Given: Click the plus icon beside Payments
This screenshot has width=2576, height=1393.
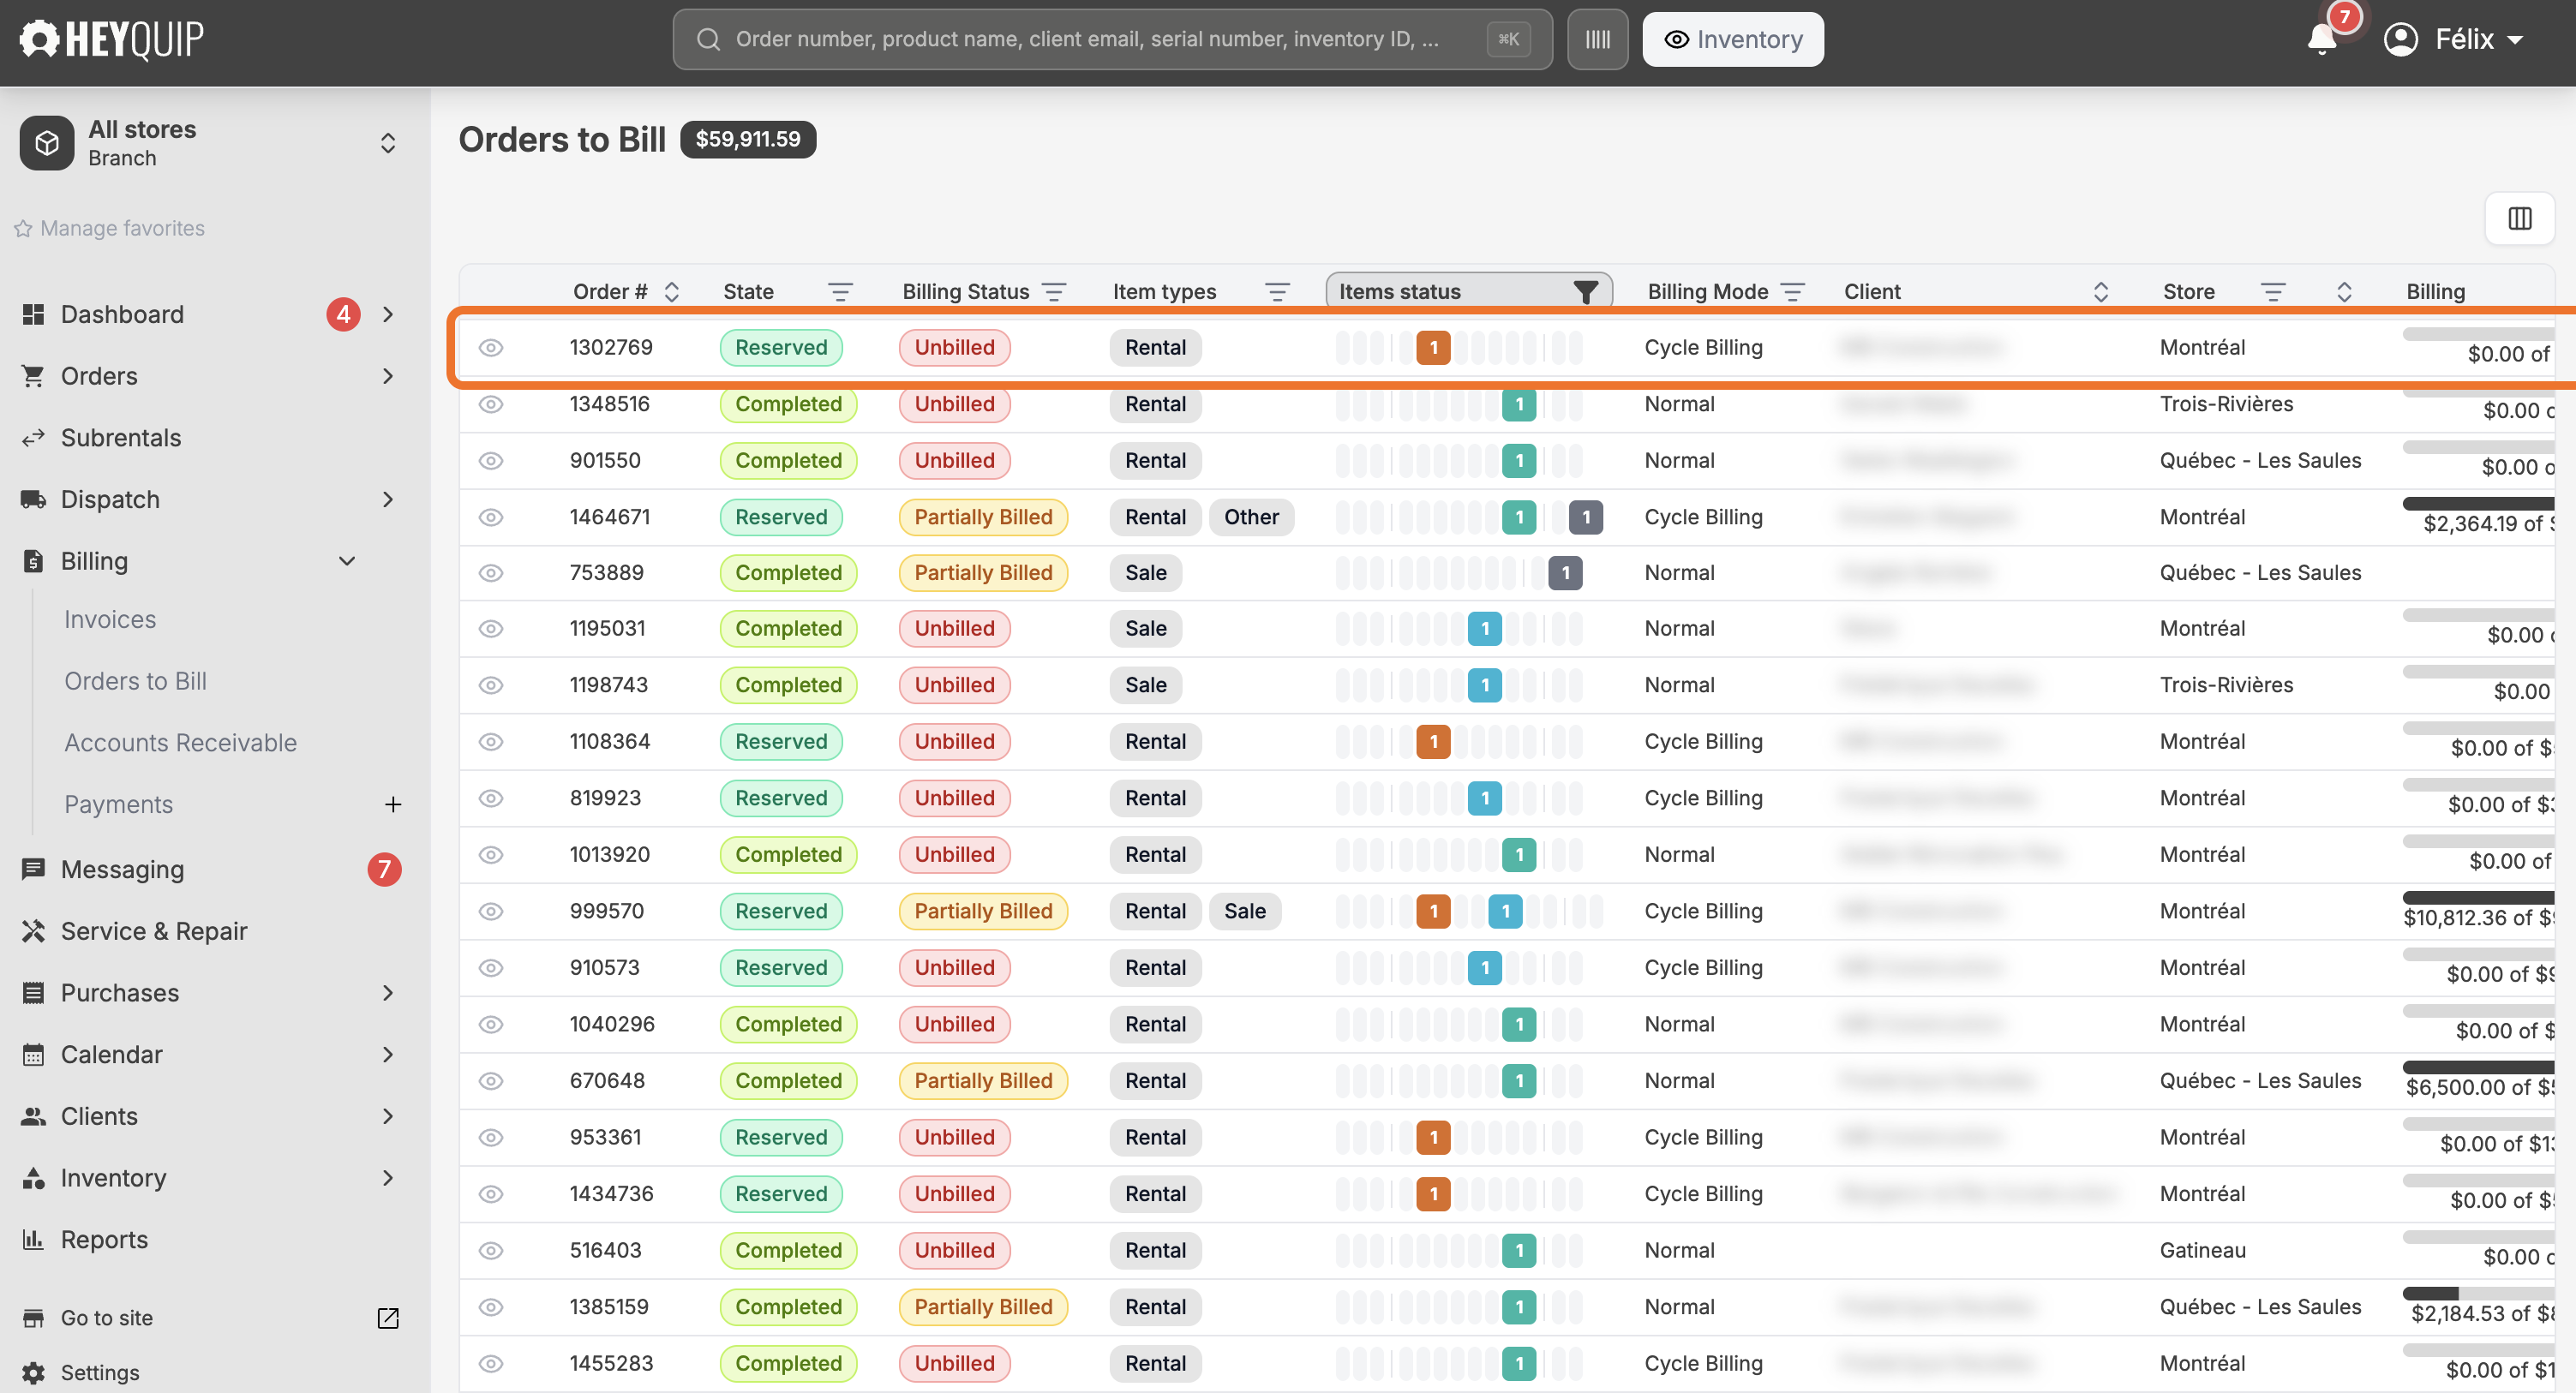Looking at the screenshot, I should pos(393,804).
